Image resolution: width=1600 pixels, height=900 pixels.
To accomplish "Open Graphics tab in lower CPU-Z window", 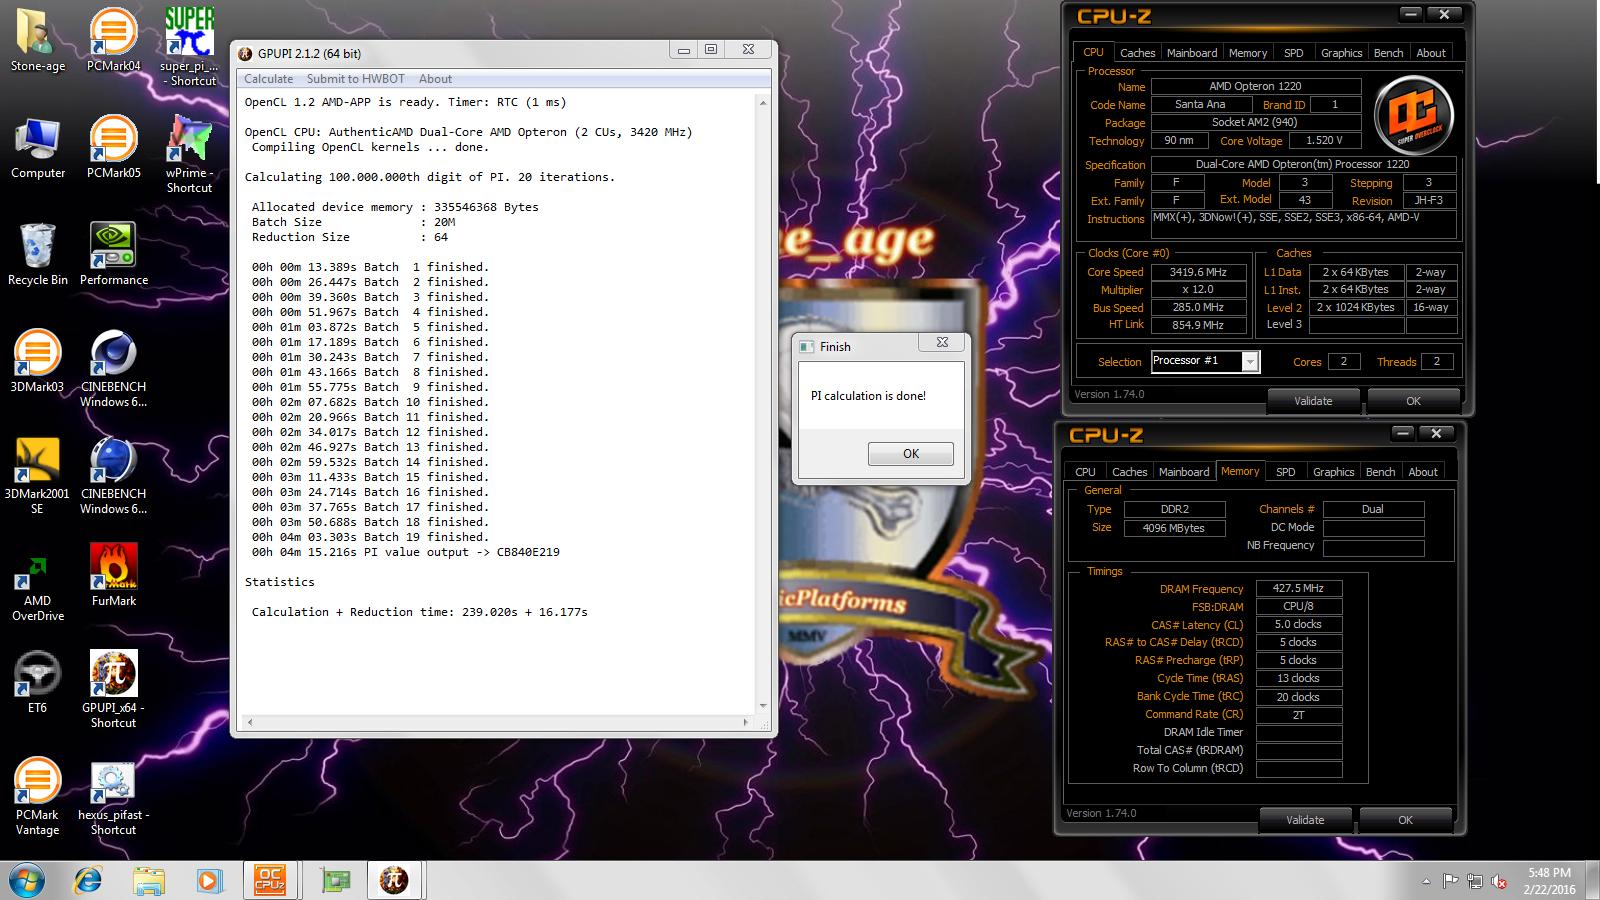I will [1333, 472].
